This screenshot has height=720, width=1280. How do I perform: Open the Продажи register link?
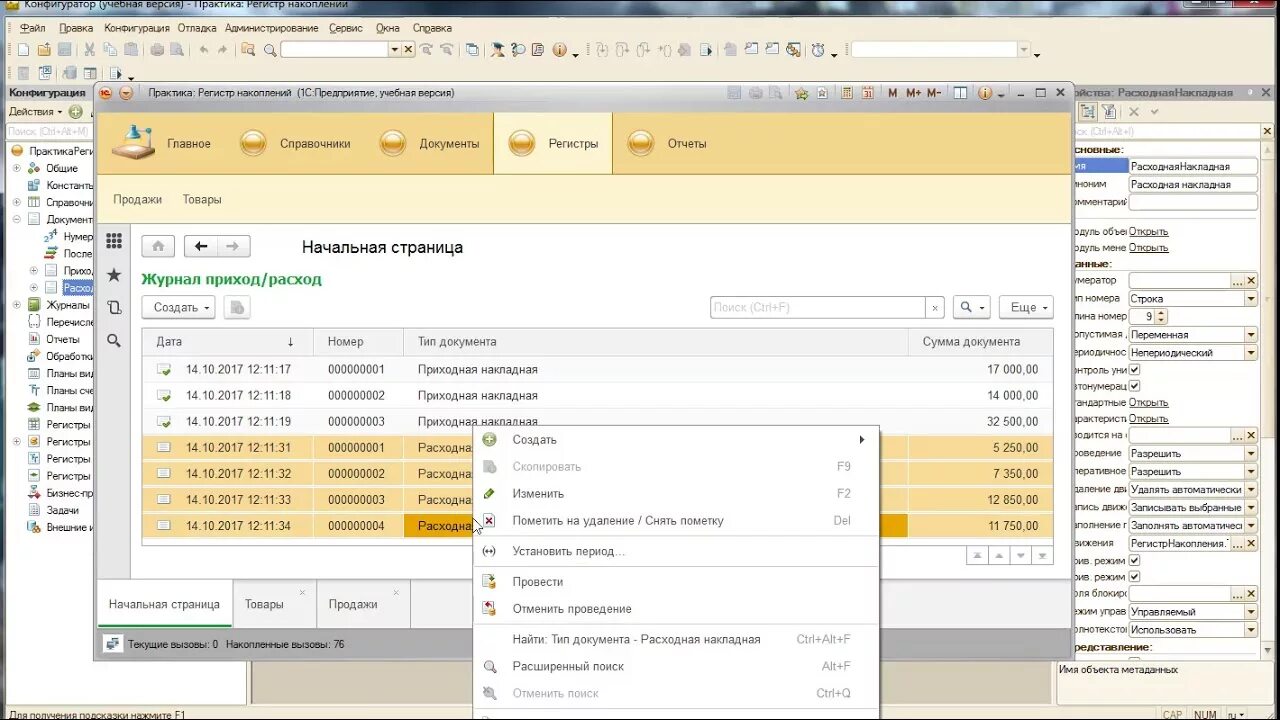coord(137,200)
